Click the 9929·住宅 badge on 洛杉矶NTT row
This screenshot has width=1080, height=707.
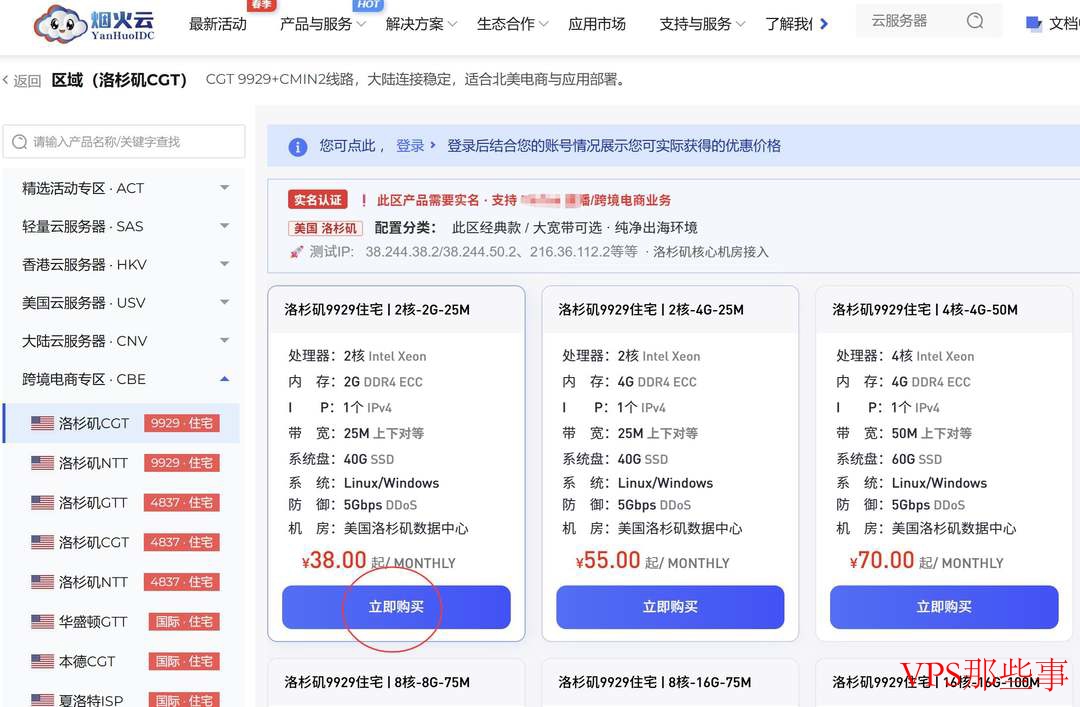tap(182, 463)
